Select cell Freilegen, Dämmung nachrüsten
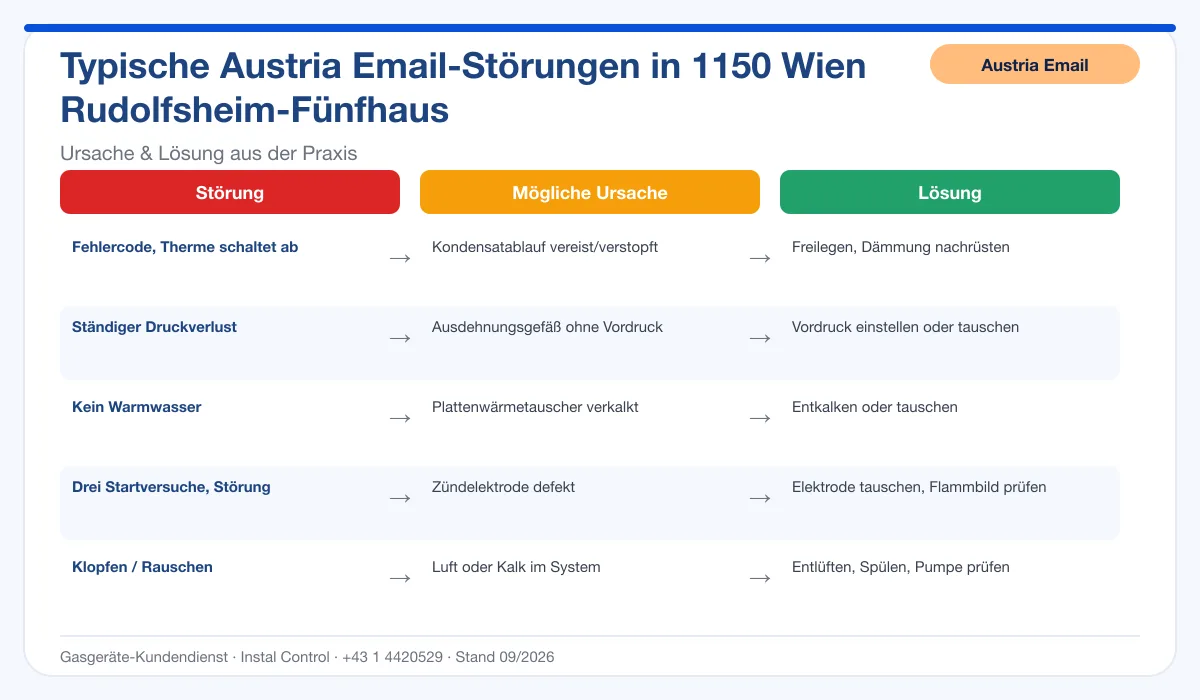This screenshot has height=700, width=1200. (x=901, y=247)
